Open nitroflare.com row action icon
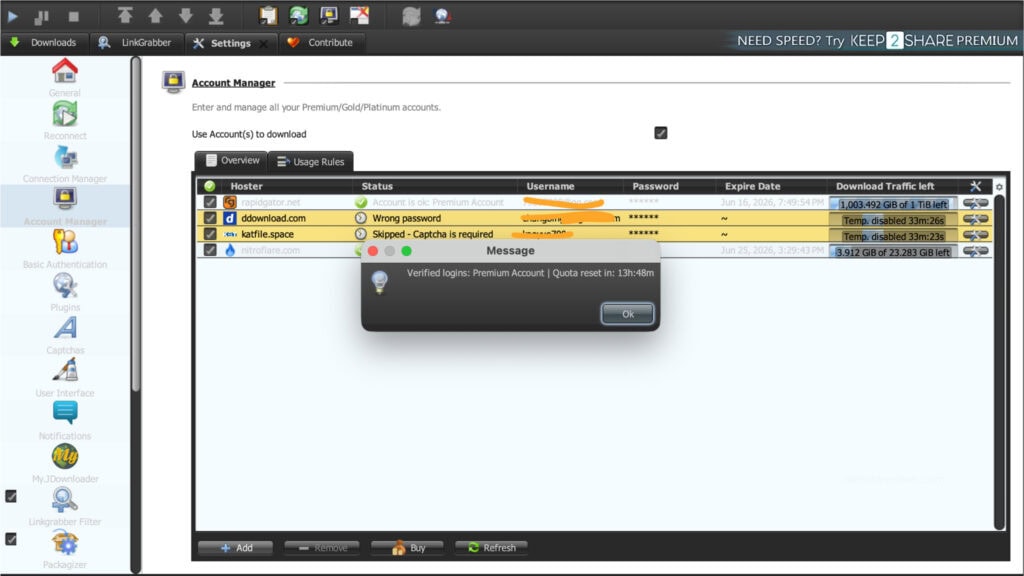 tap(975, 251)
